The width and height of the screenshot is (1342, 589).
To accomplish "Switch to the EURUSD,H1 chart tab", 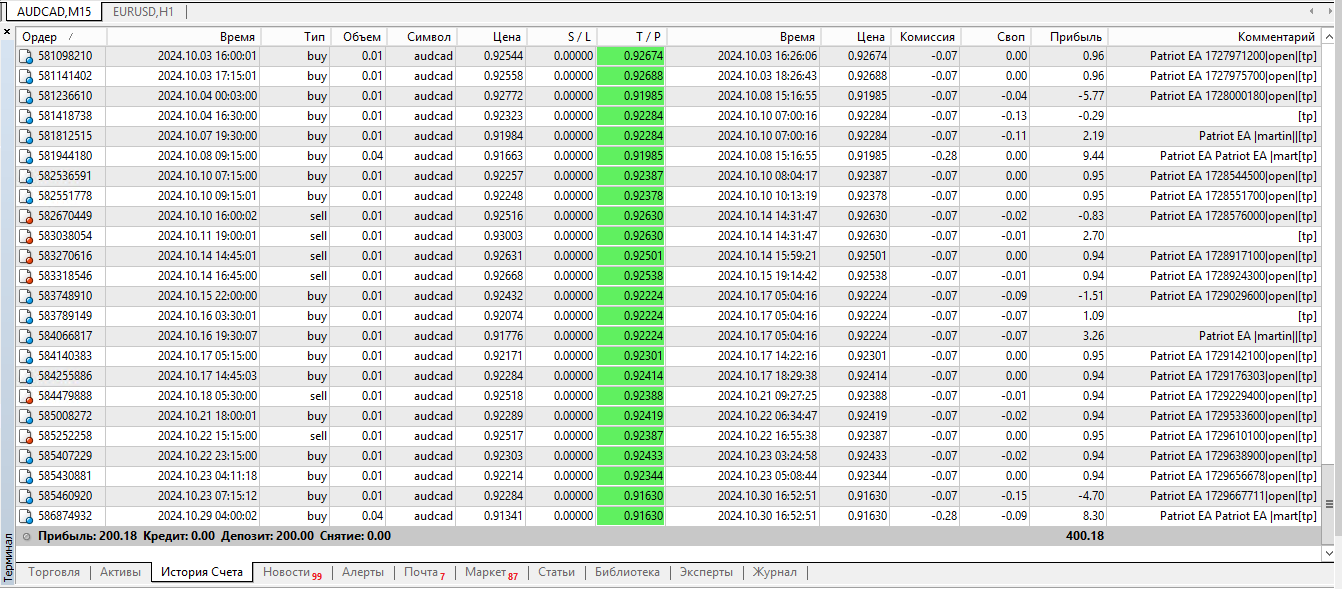I will [x=143, y=11].
